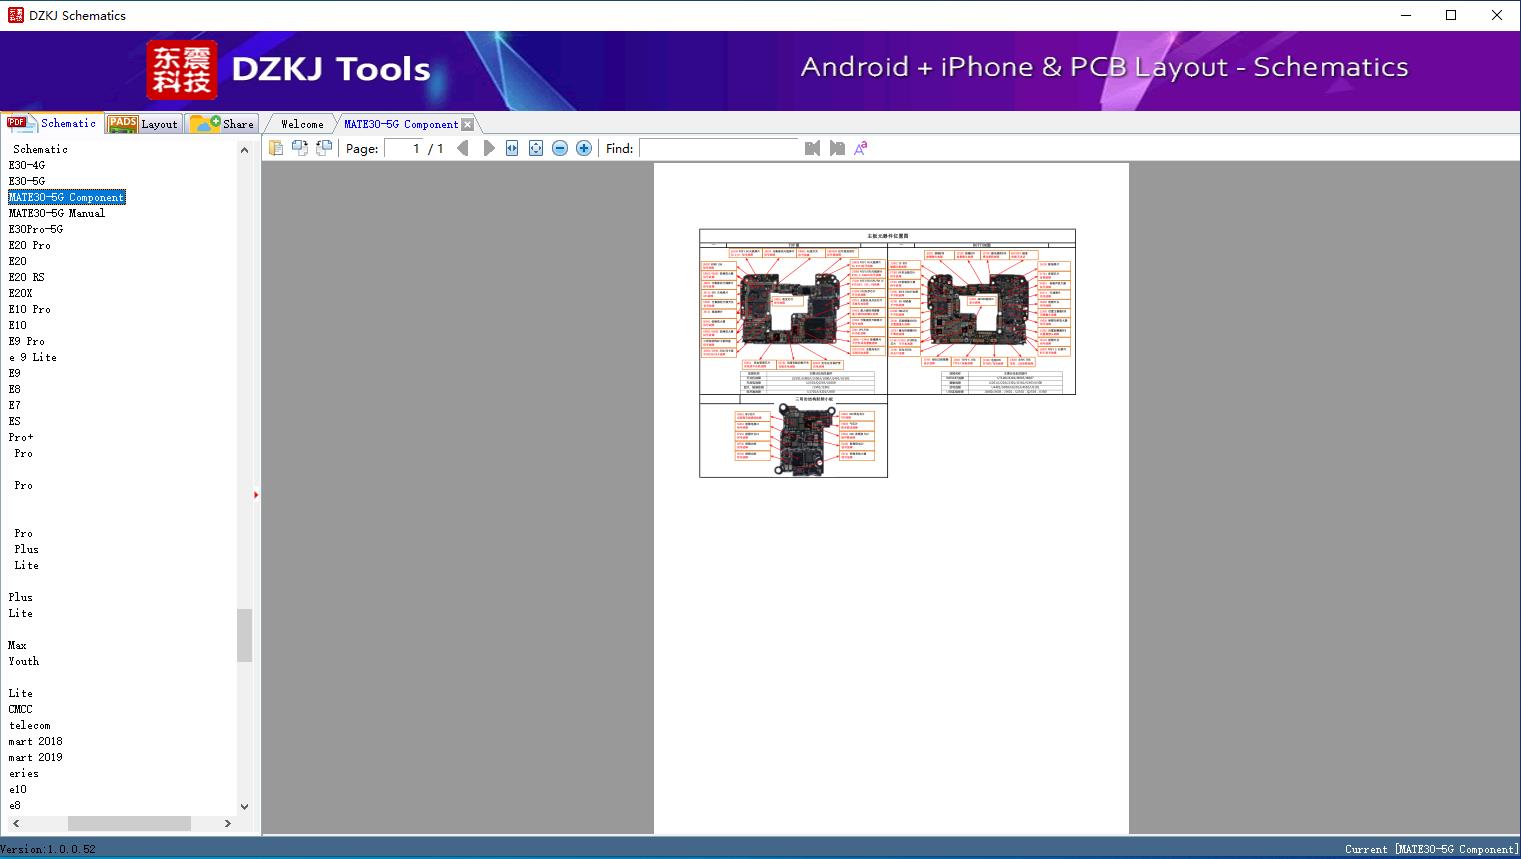Click the DZKJ Schematics title bar icon

[x=15, y=15]
